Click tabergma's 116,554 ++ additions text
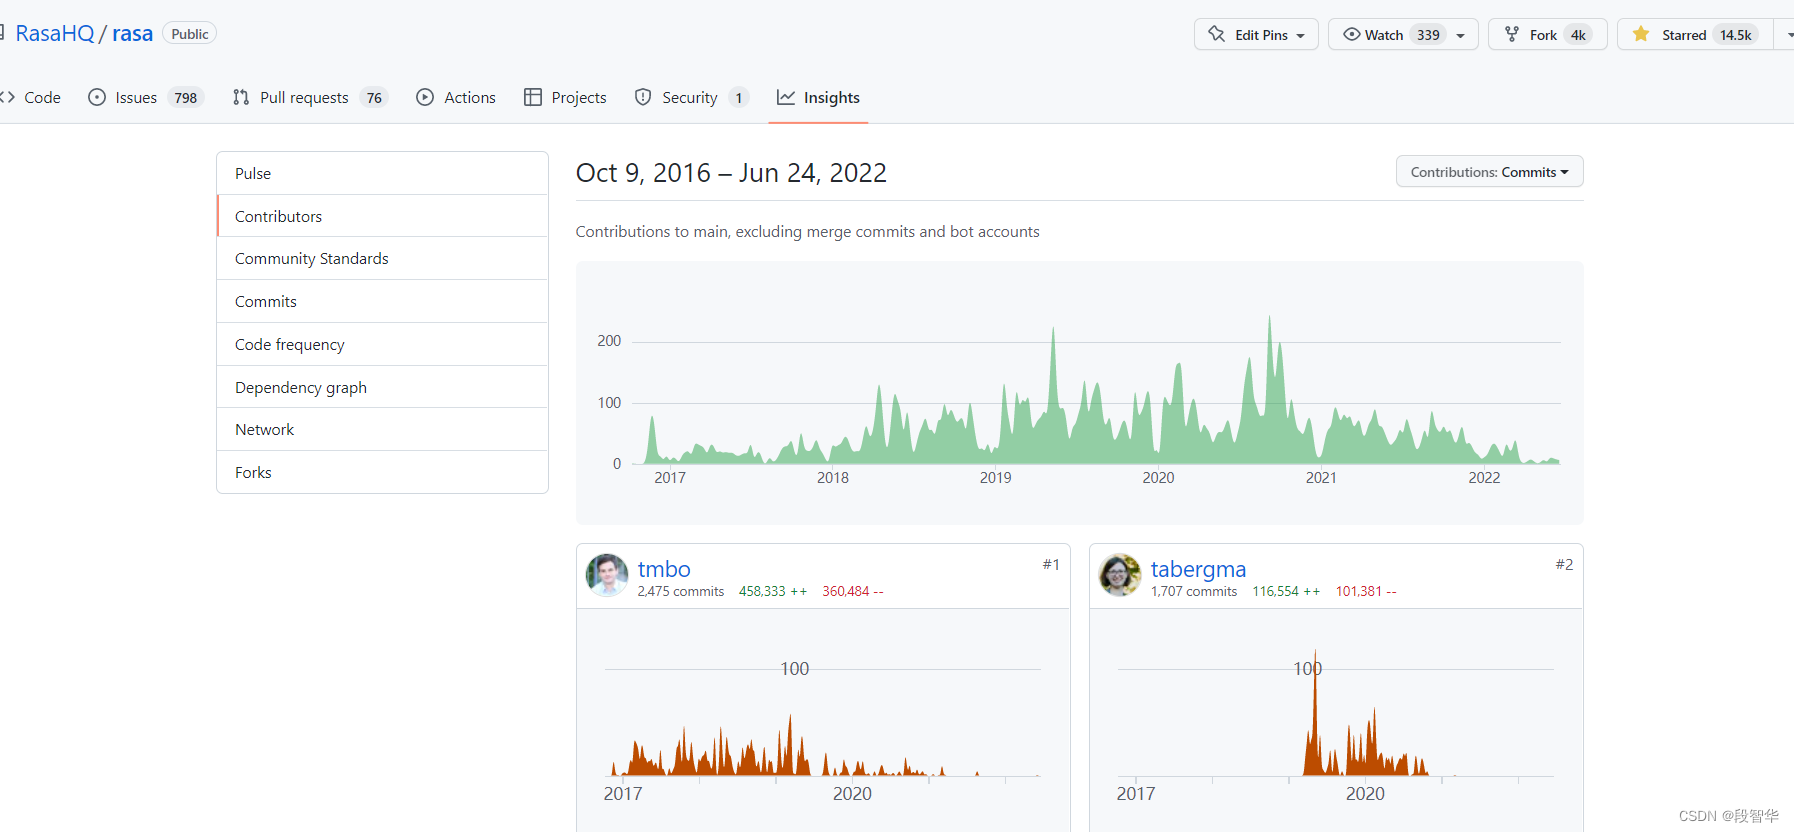The width and height of the screenshot is (1794, 832). tap(1286, 591)
